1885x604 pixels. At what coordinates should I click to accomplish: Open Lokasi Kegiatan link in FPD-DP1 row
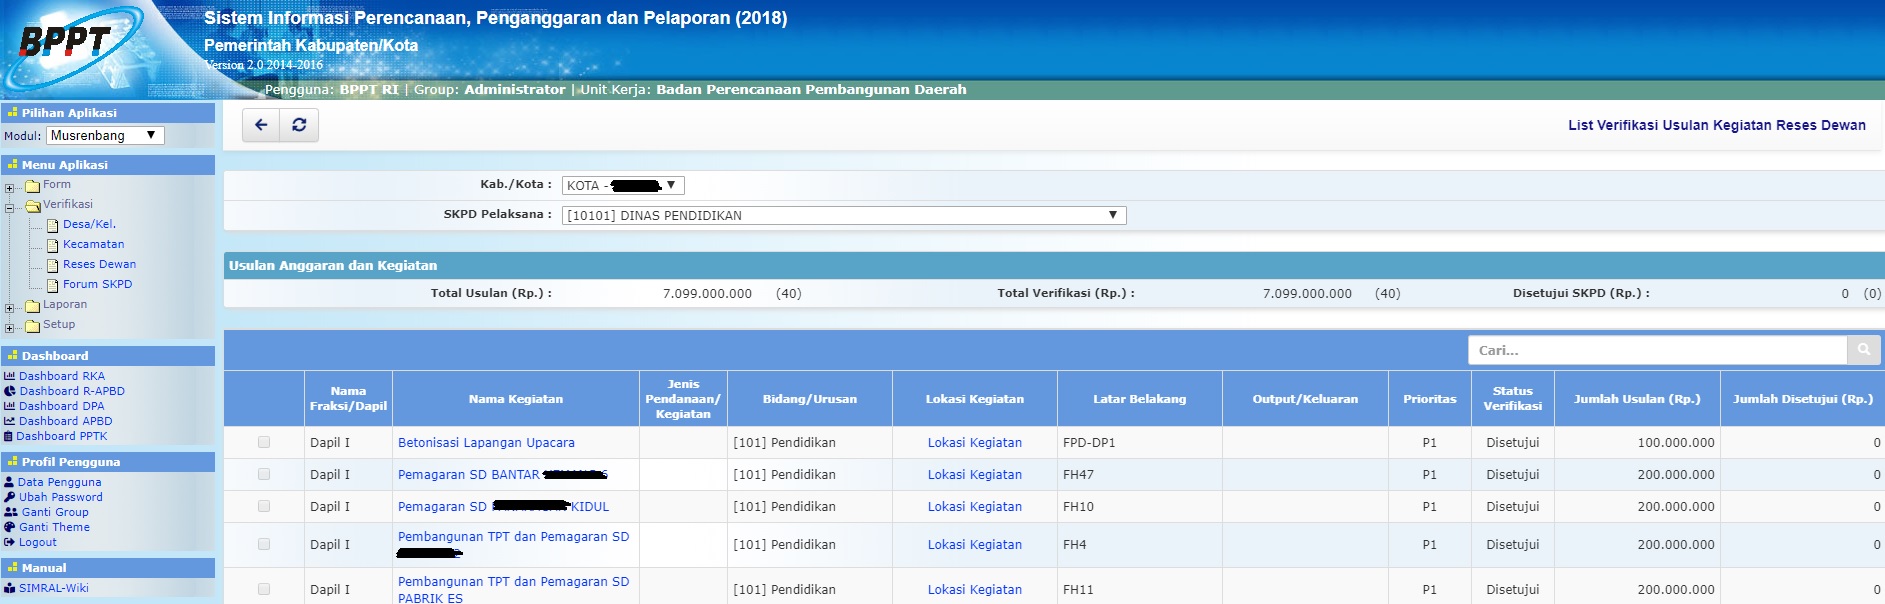[x=974, y=442]
